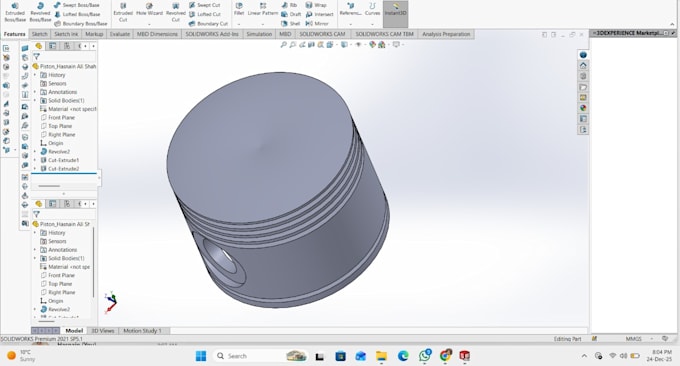The width and height of the screenshot is (680, 366).
Task: Expand Annotations in the upper feature tree
Action: tap(35, 92)
